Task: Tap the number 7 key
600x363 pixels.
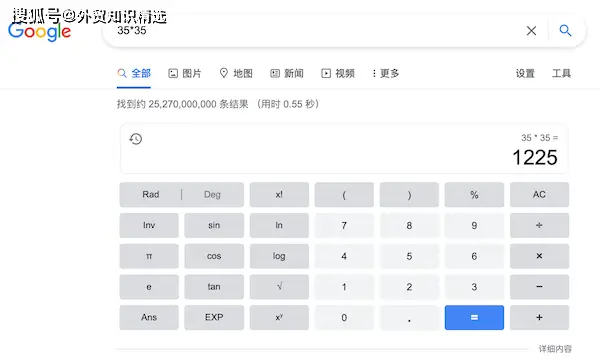Action: pos(344,225)
